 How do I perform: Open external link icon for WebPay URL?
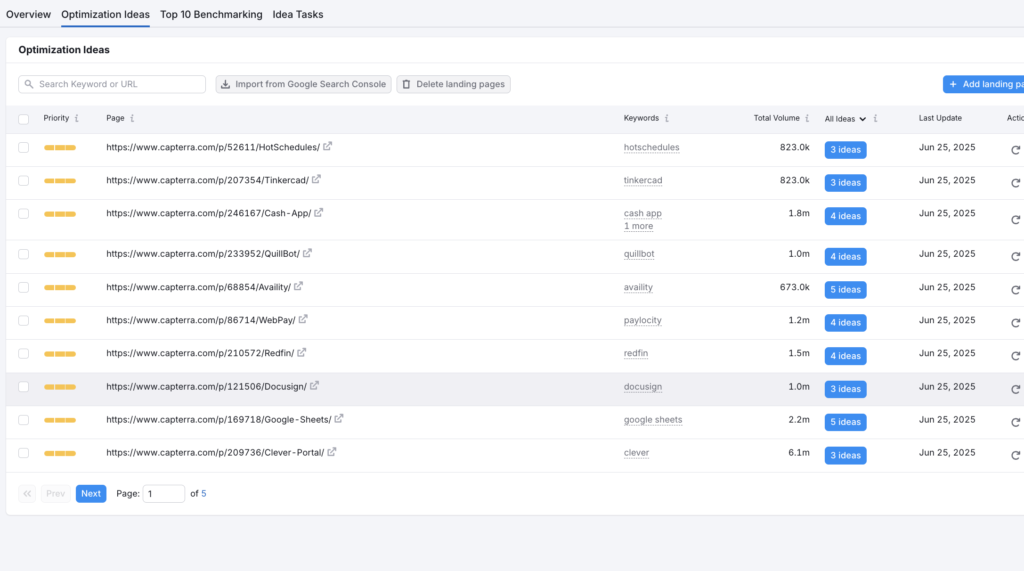pyautogui.click(x=303, y=319)
